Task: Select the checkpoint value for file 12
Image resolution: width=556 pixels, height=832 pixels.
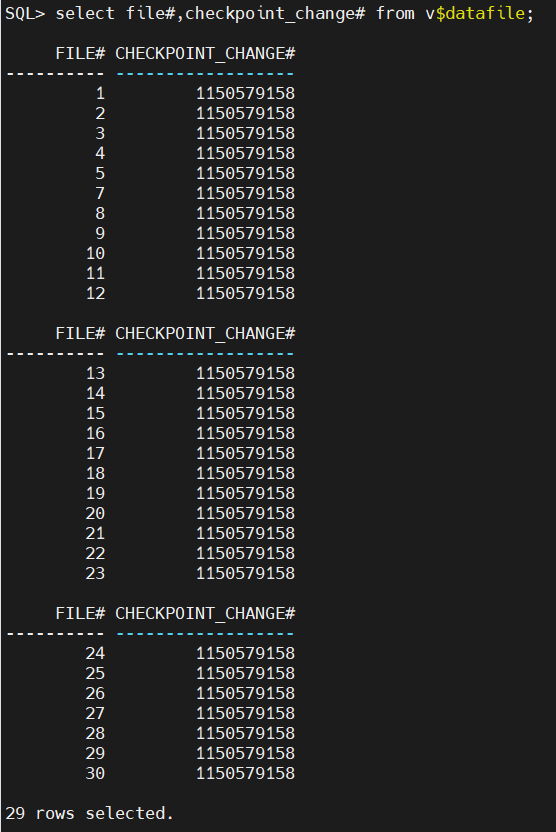Action: [x=245, y=293]
